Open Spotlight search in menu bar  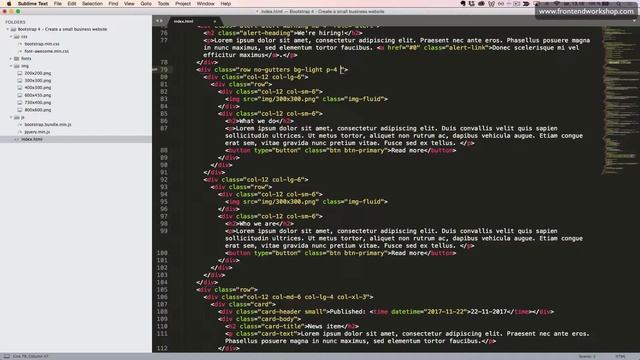(619, 4)
